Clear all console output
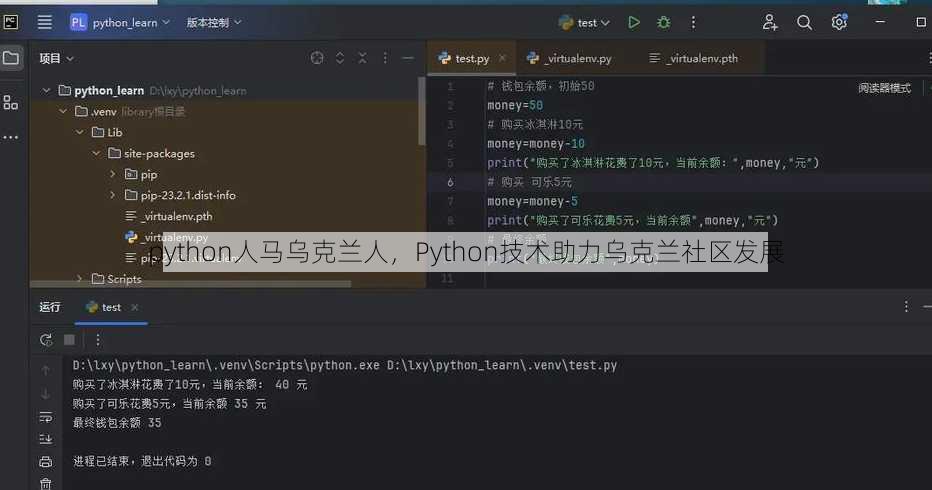Screen dimensions: 932x490 click(46, 483)
